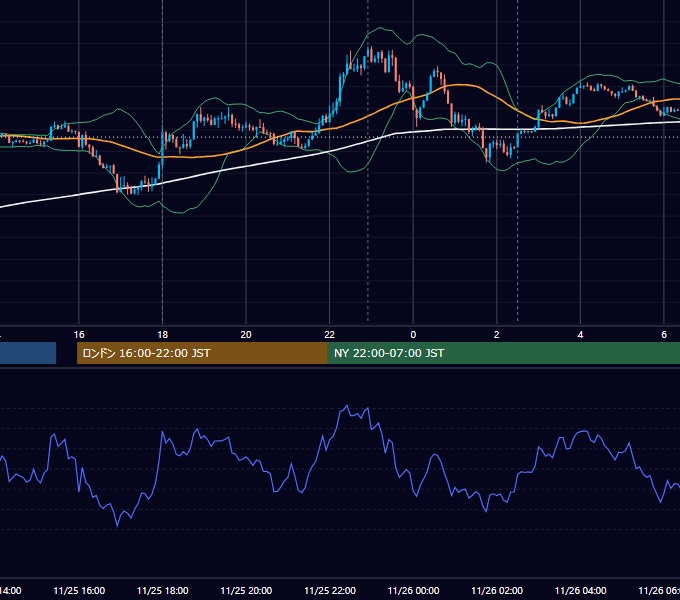Click the NY 22:00-07:00 JST session bar
This screenshot has height=600, width=680.
tap(503, 353)
